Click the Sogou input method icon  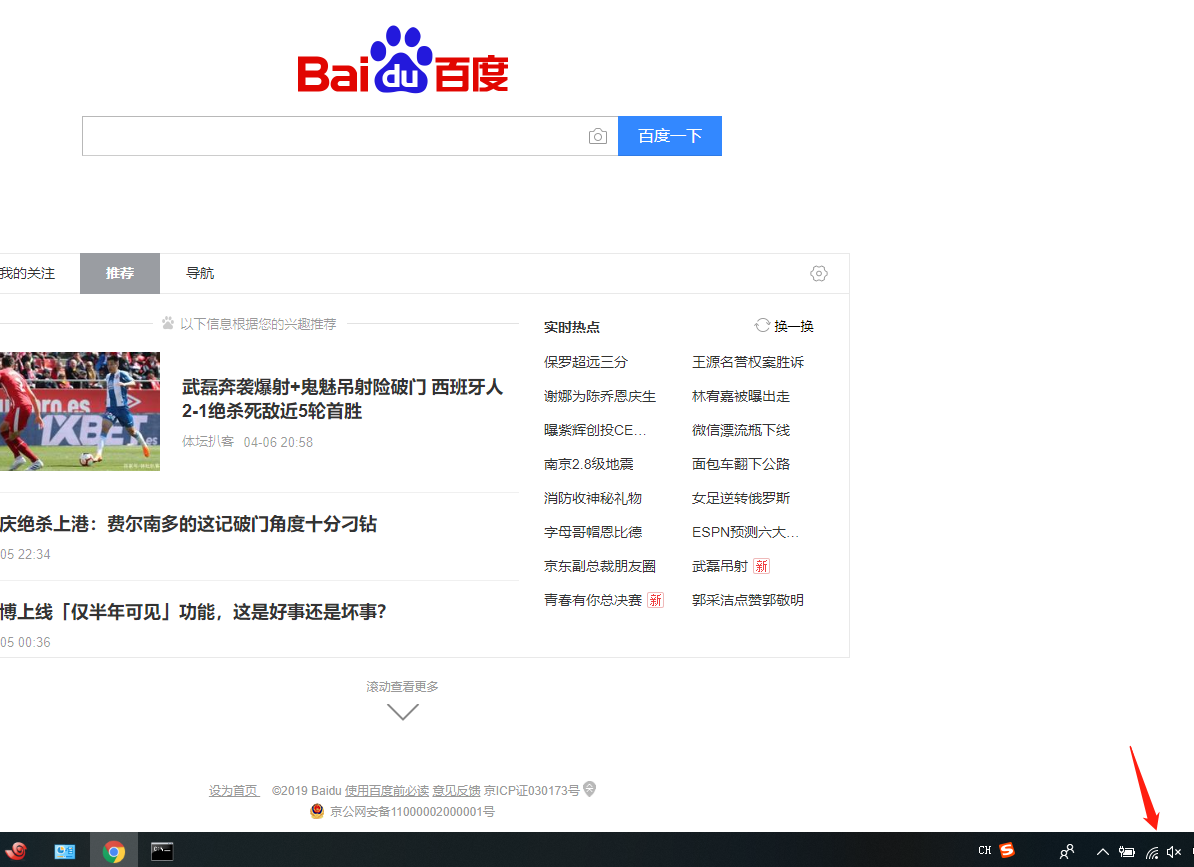click(1007, 850)
